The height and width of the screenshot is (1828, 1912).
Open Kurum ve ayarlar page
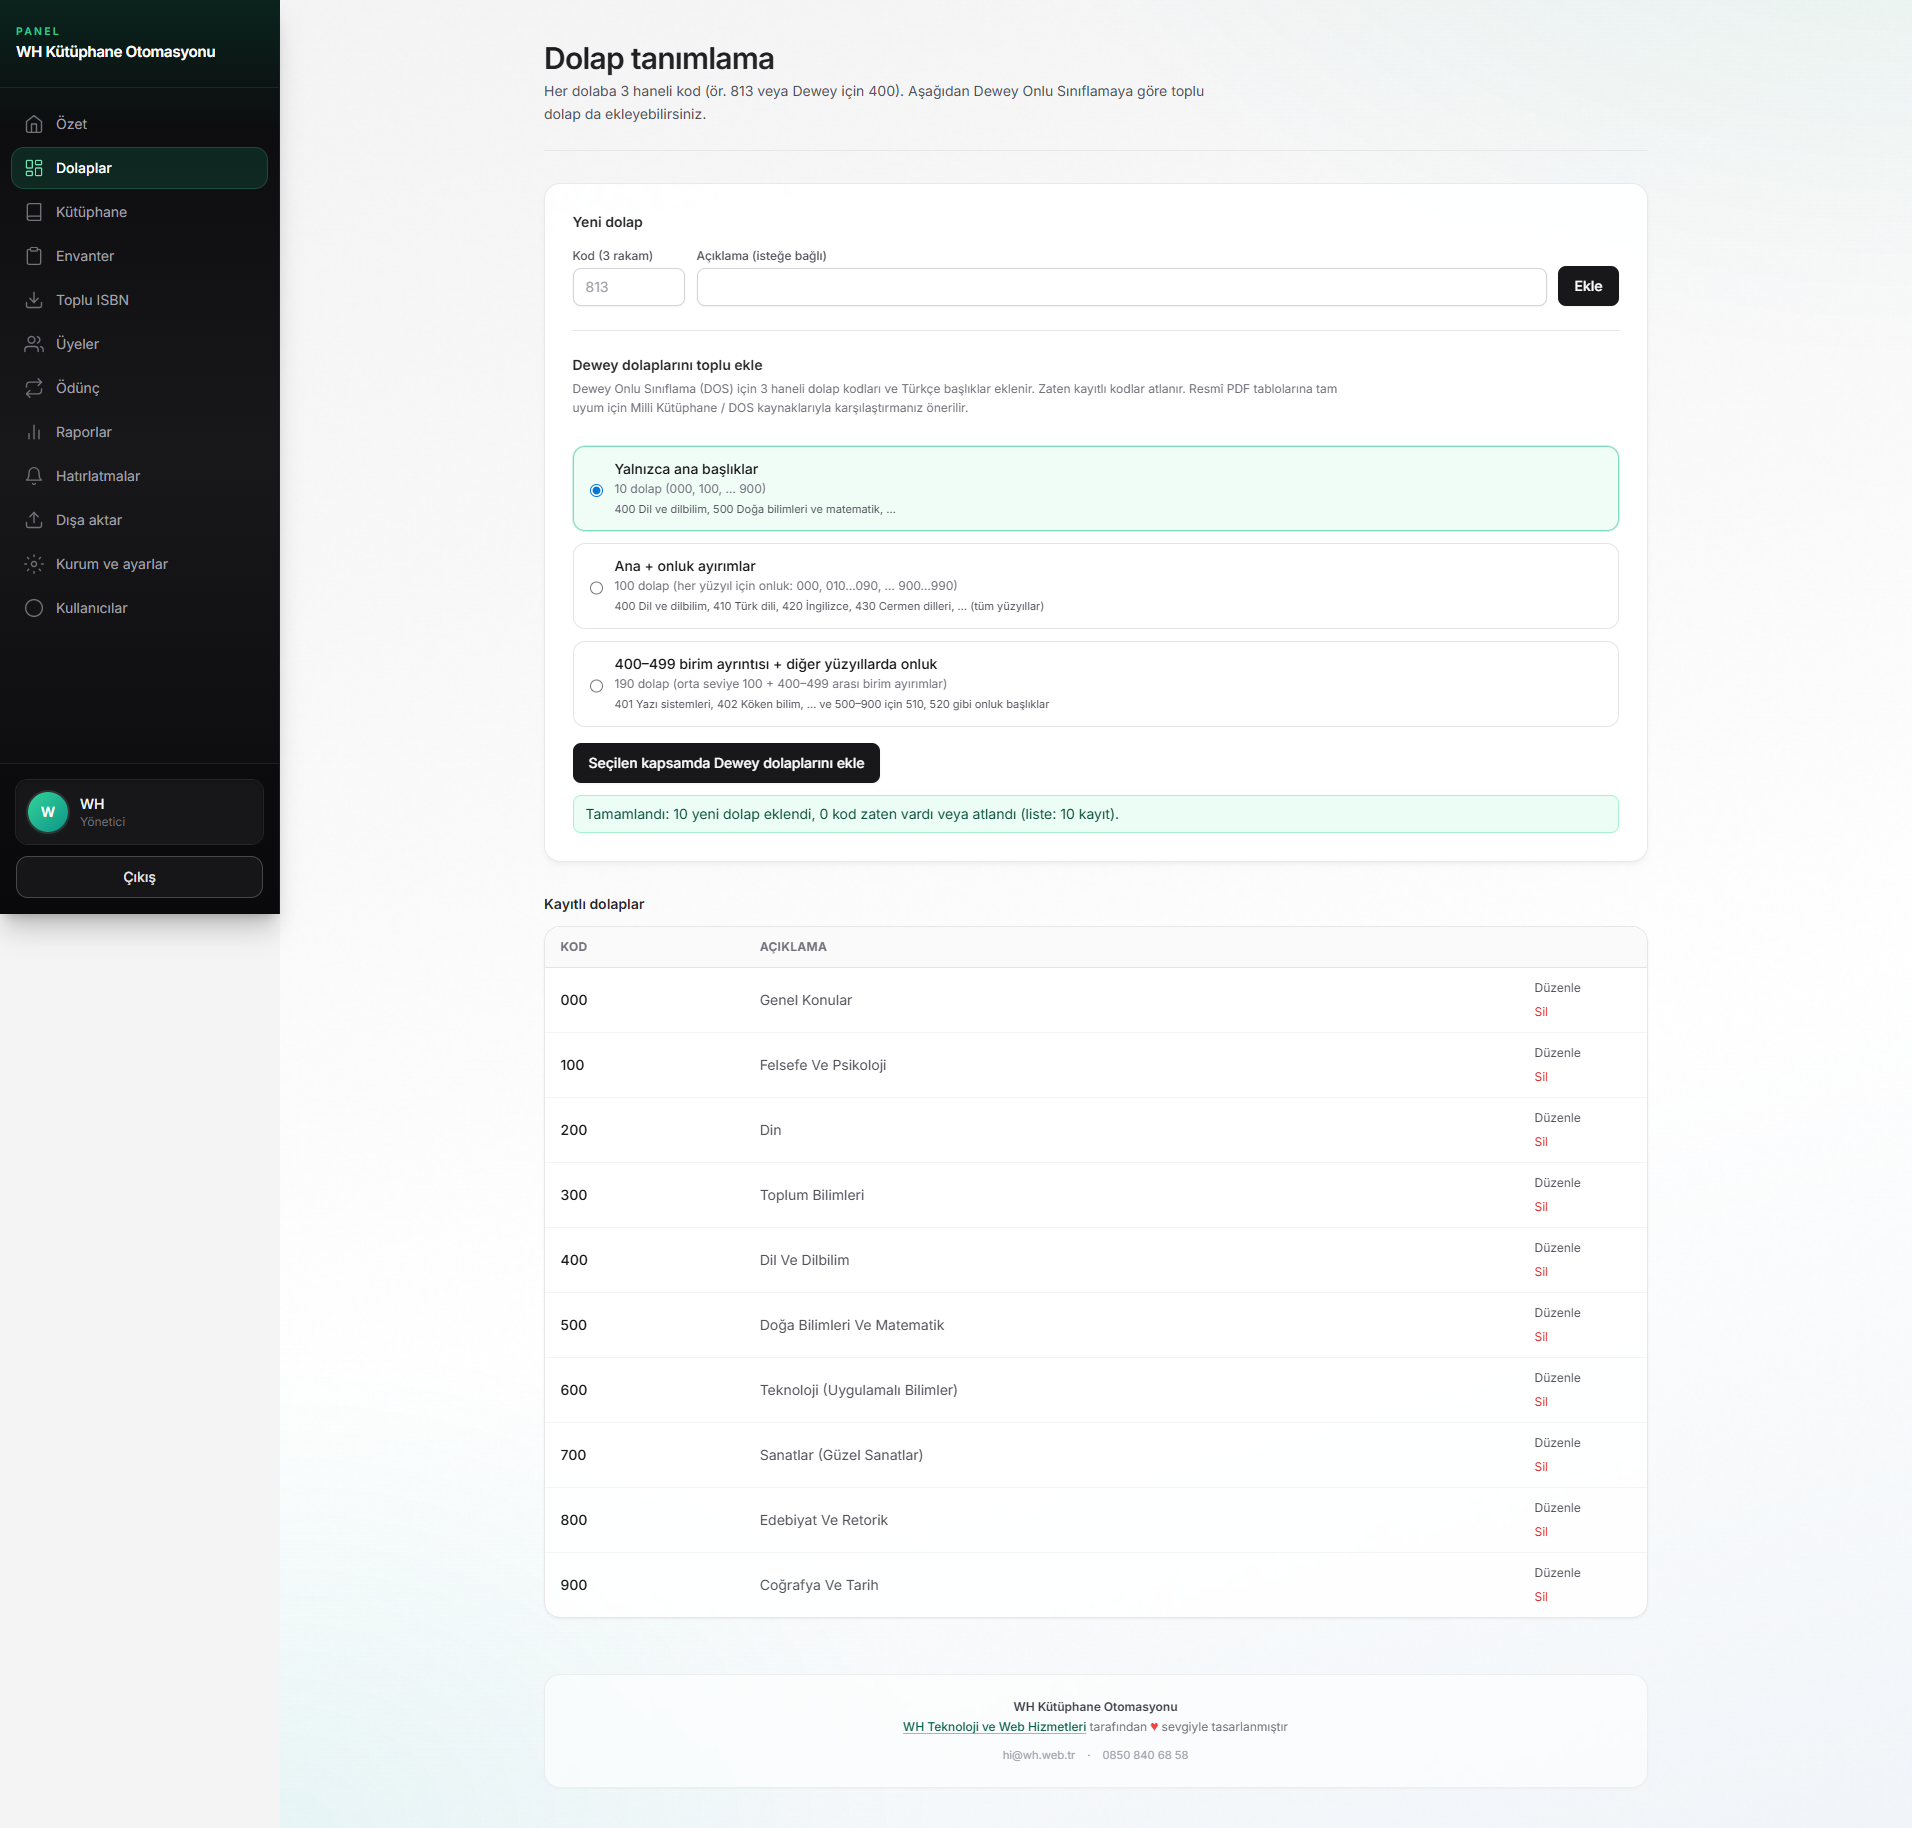click(x=139, y=564)
